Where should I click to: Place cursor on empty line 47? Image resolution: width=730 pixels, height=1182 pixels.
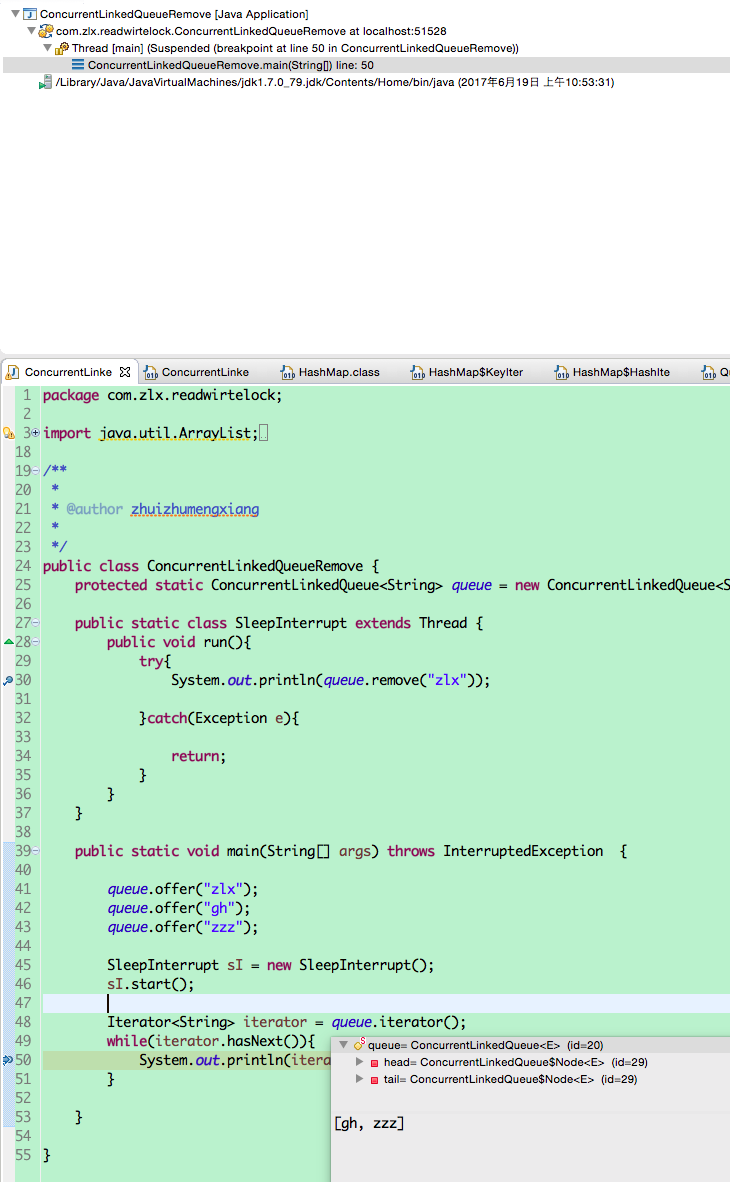[x=386, y=1003]
